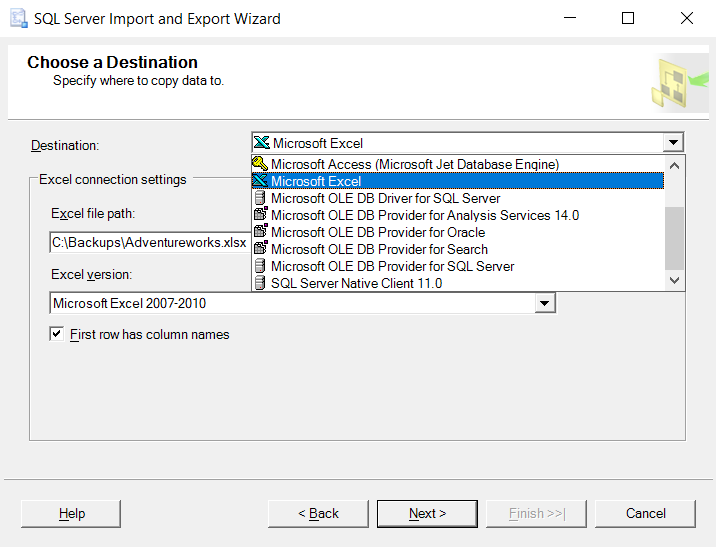Click the Access key icon in the dropdown list

(x=260, y=163)
